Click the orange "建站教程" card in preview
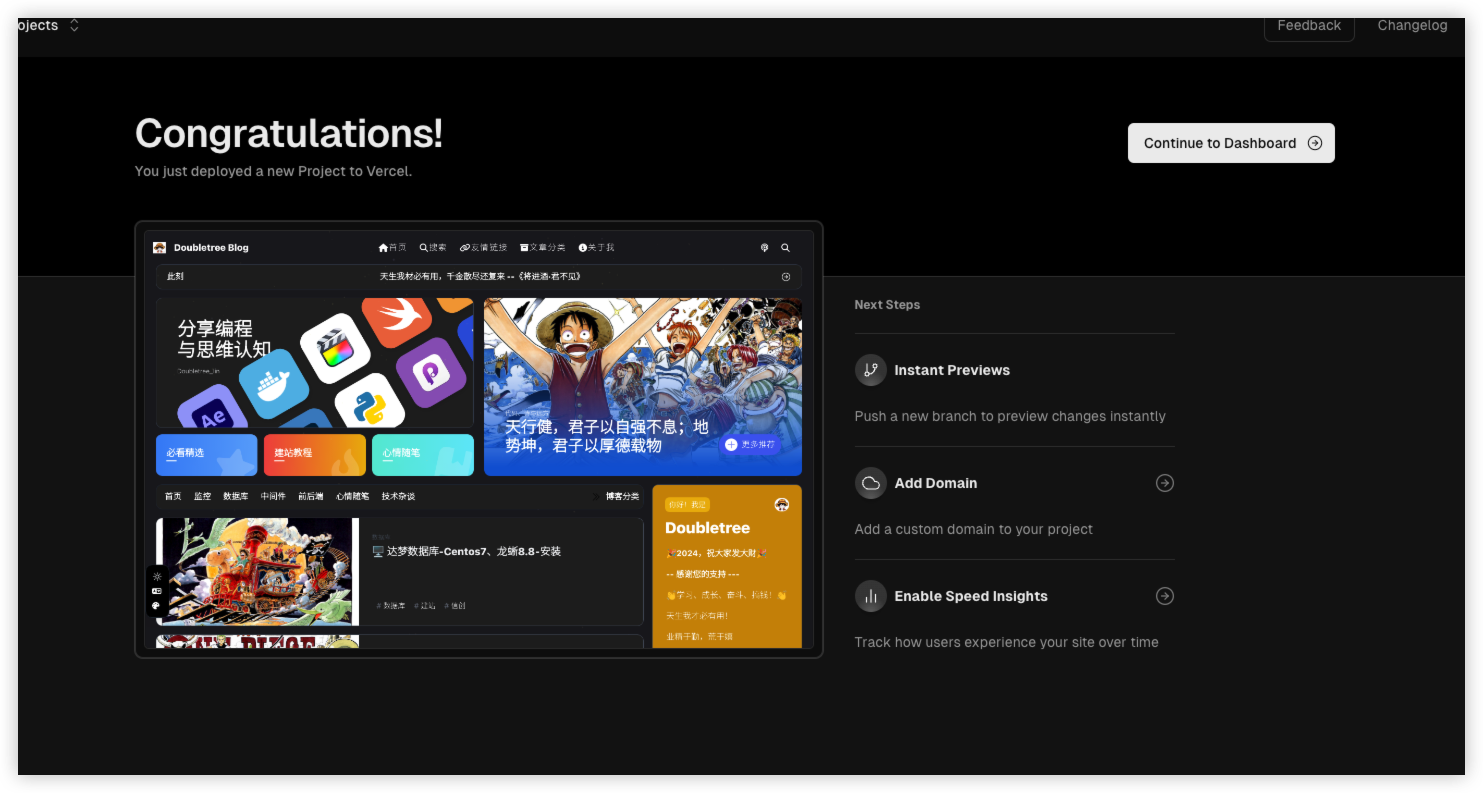 (315, 455)
